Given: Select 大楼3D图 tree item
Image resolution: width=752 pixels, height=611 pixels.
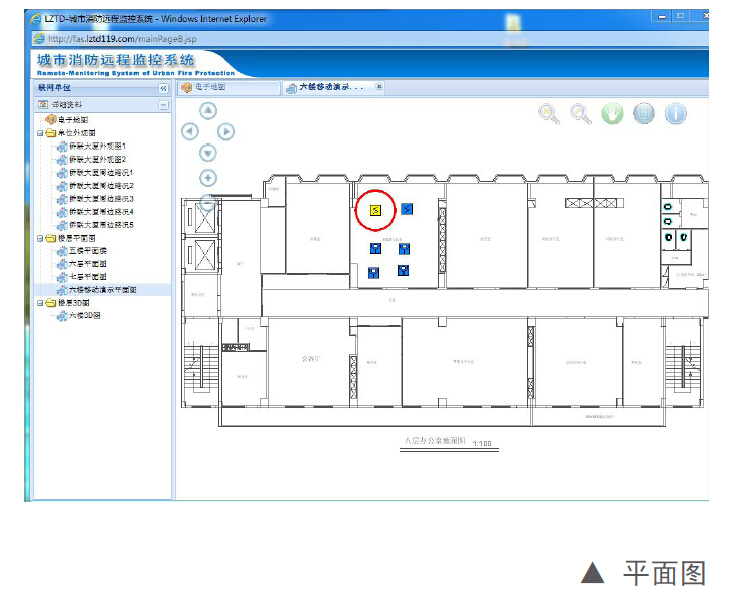Looking at the screenshot, I should pos(84,316).
